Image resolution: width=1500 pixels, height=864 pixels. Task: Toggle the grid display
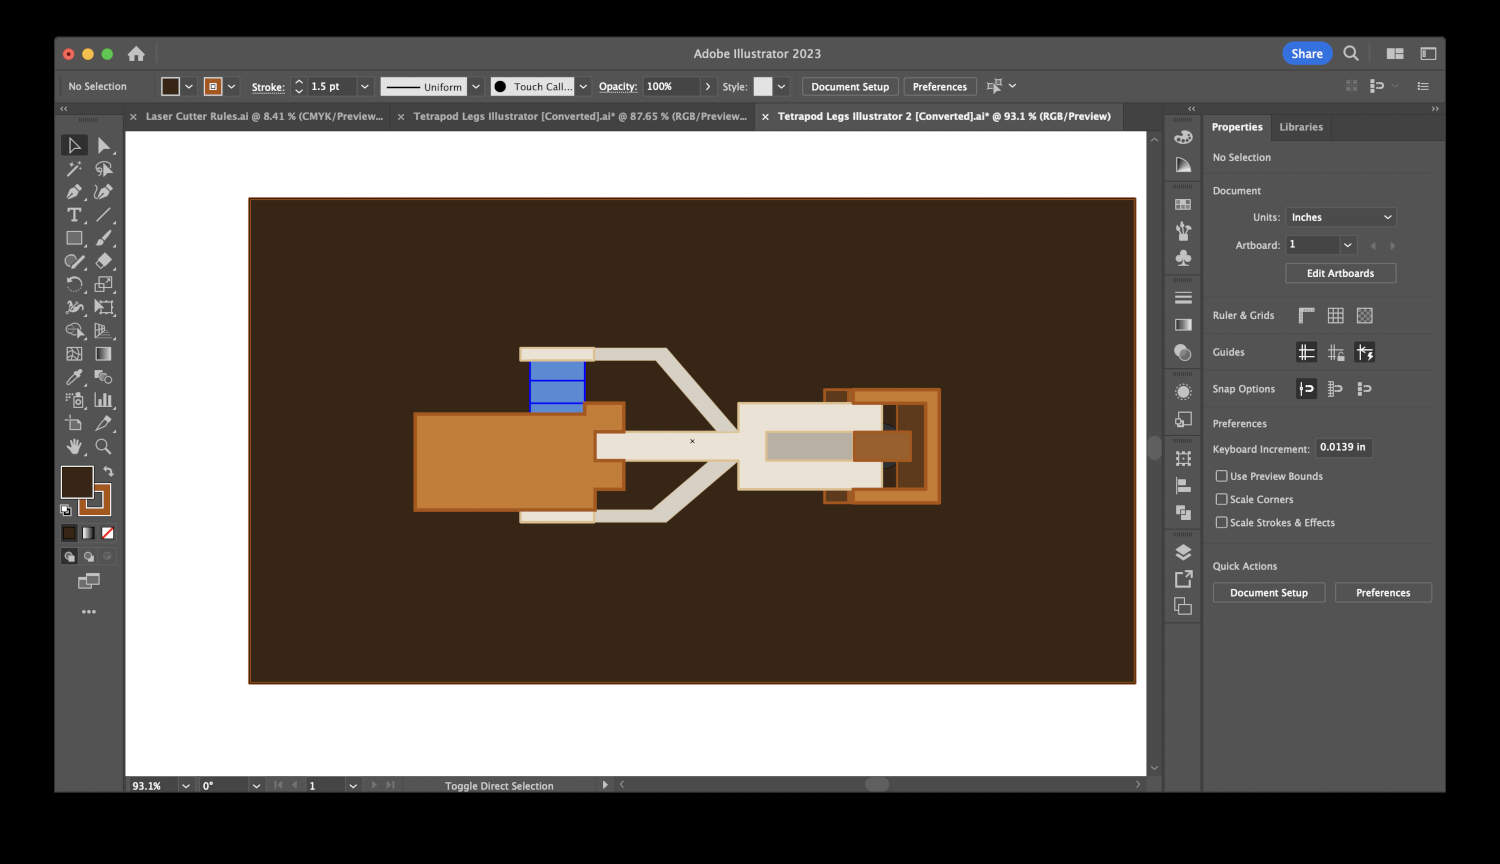[1335, 315]
